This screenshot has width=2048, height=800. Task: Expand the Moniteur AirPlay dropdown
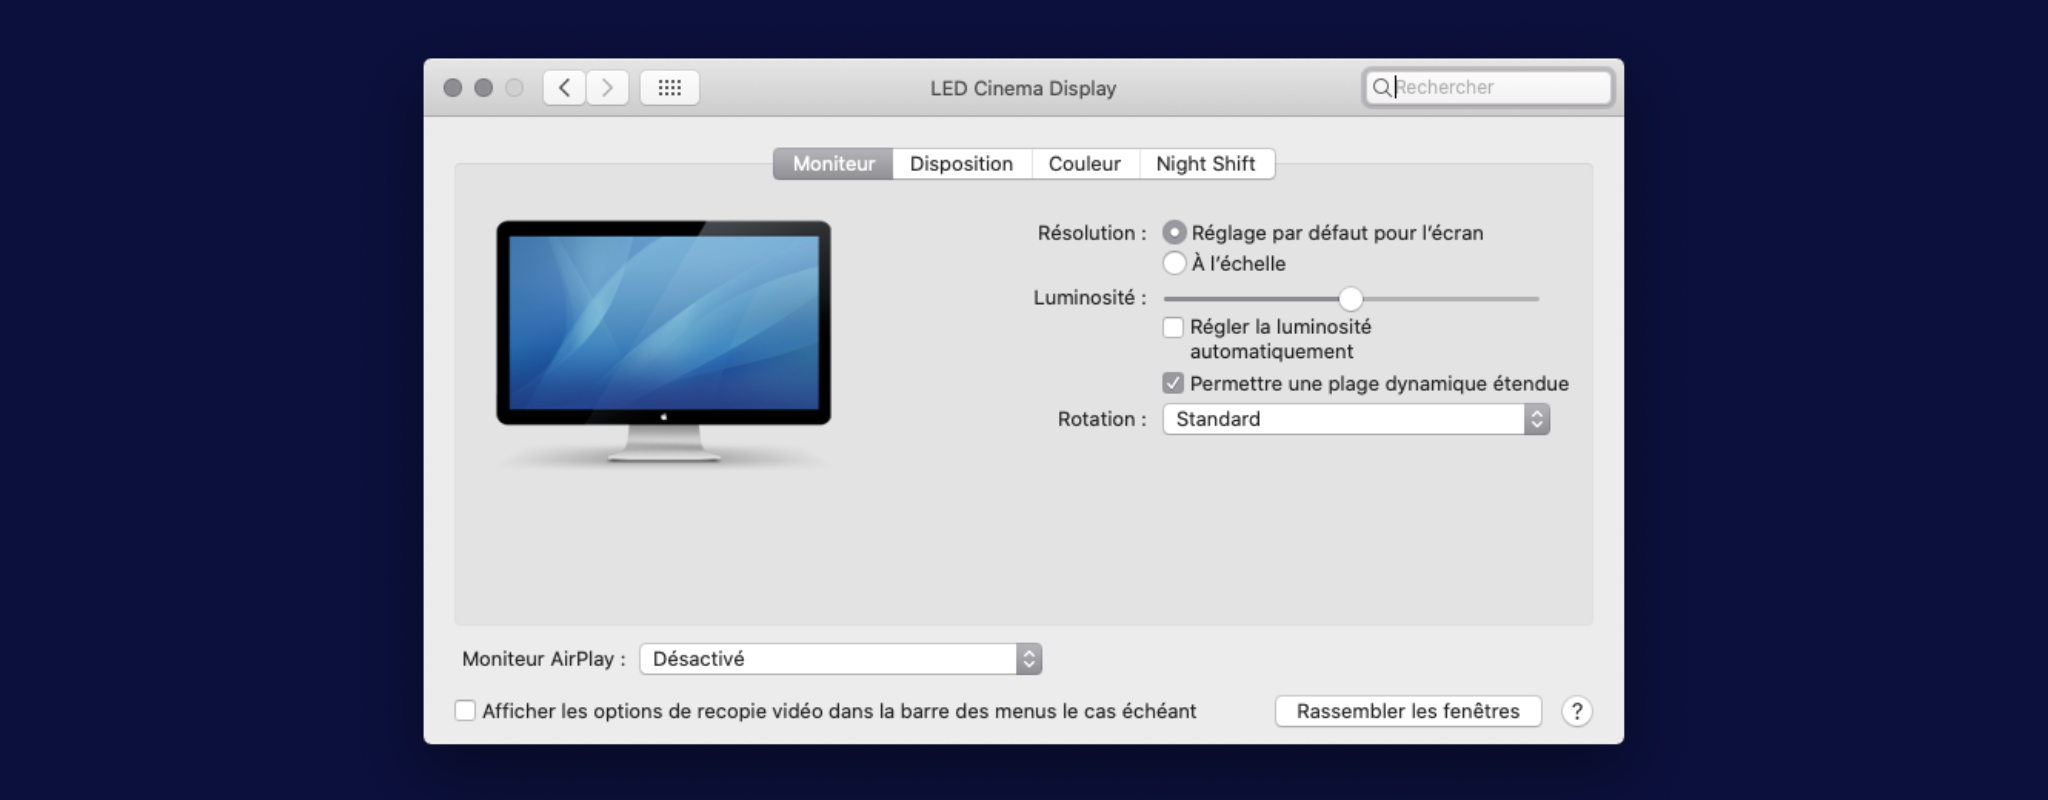tap(840, 659)
